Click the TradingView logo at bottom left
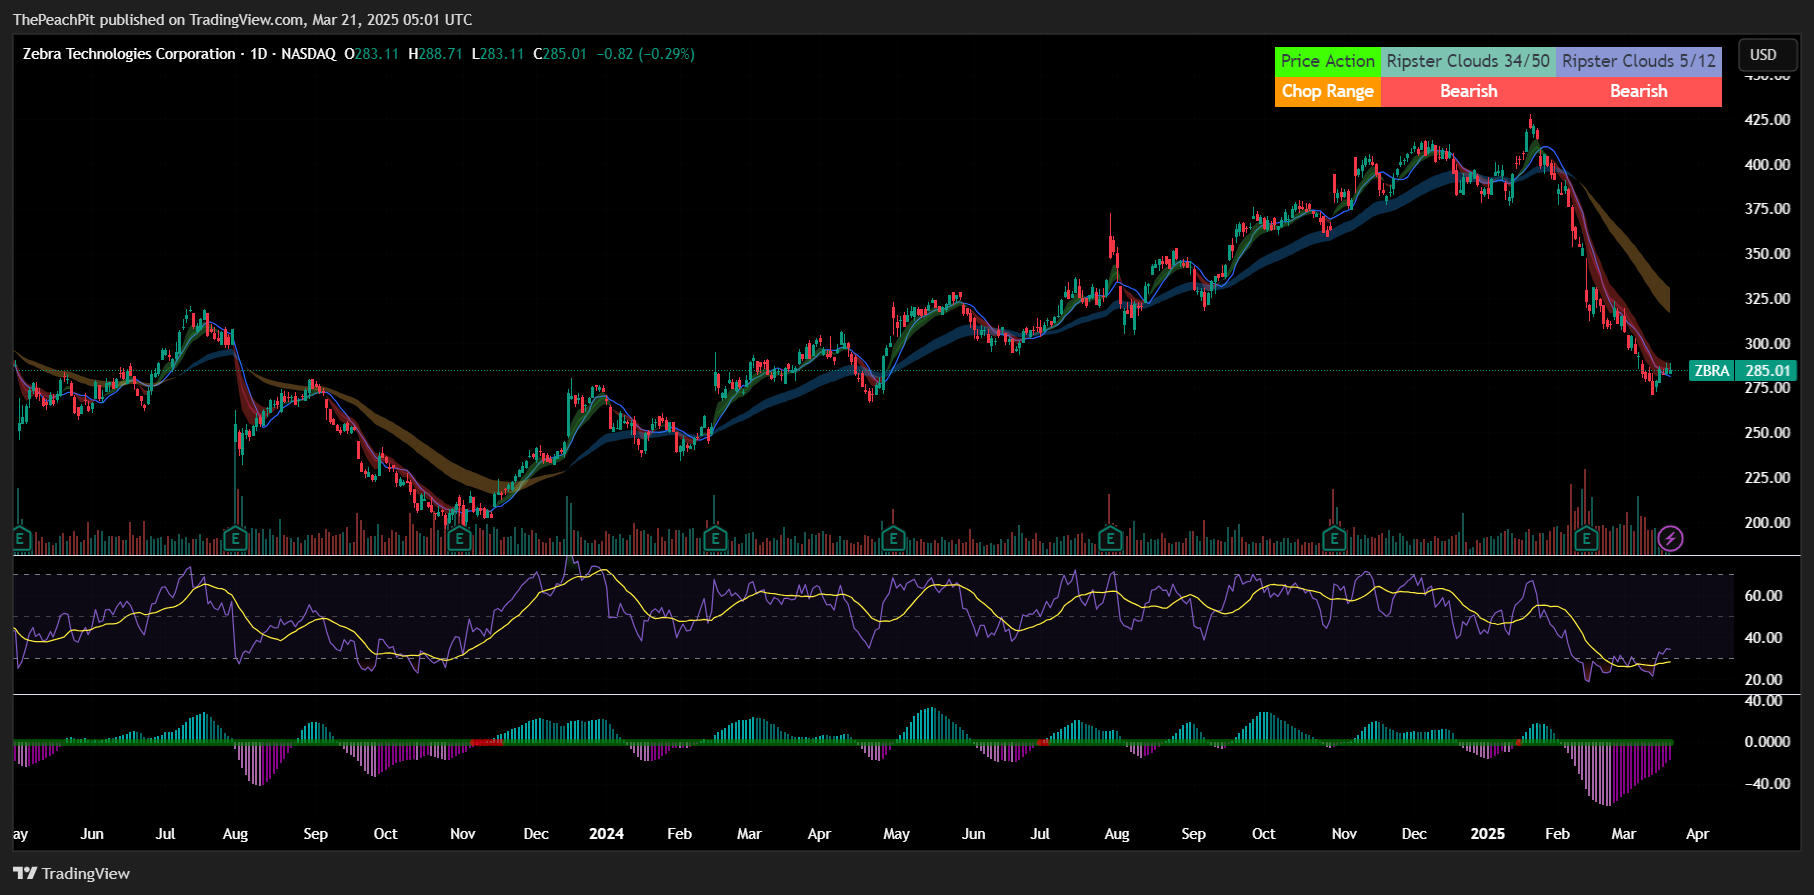Viewport: 1814px width, 895px height. pyautogui.click(x=72, y=873)
